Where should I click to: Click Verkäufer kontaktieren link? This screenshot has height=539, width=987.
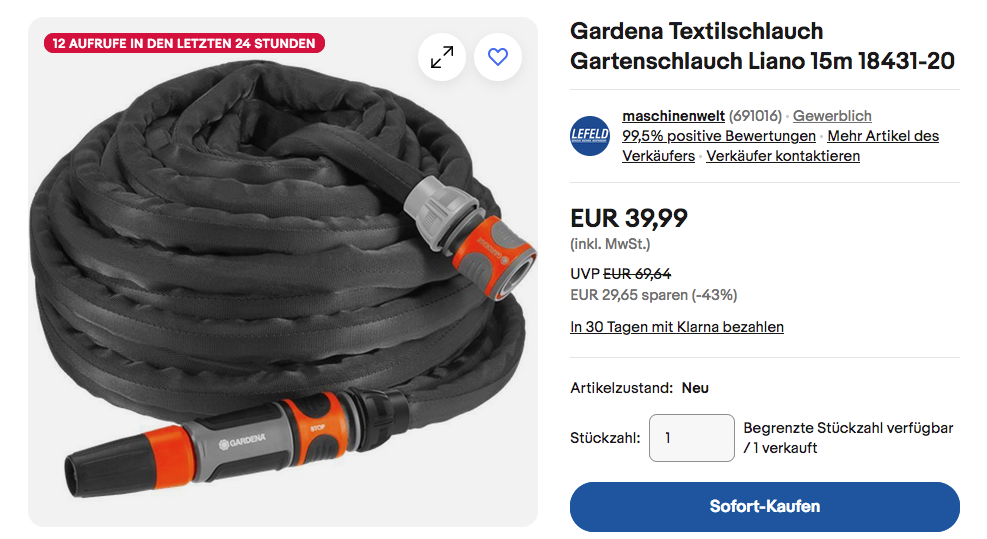click(x=782, y=156)
